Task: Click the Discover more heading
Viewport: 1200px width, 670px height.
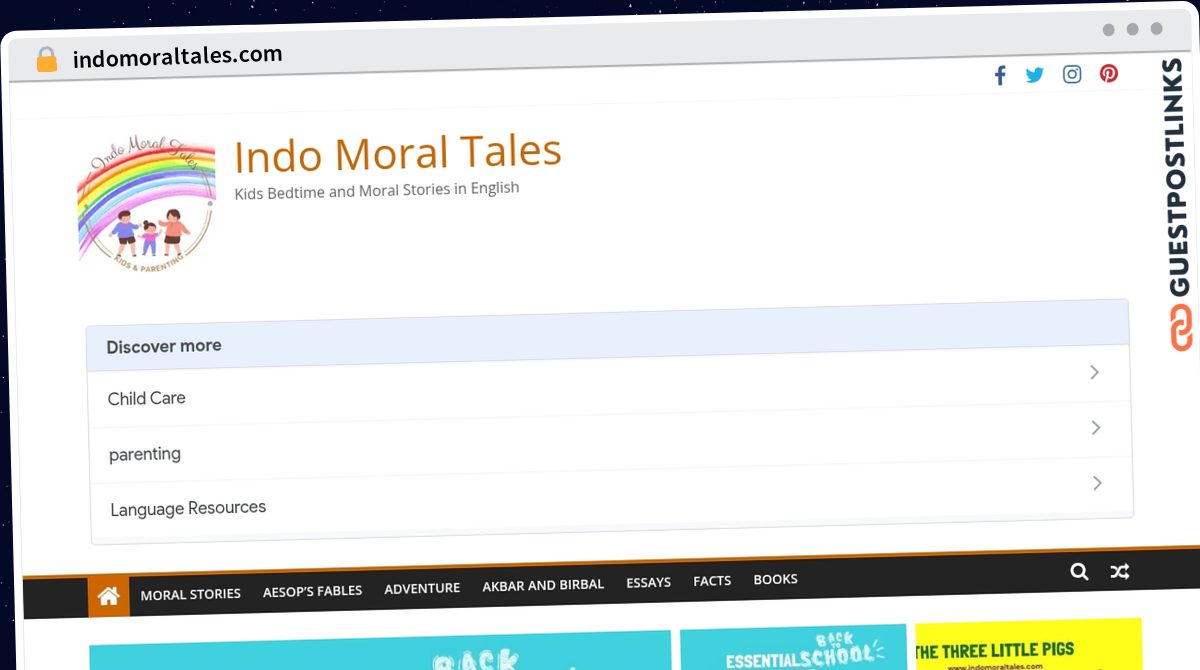Action: tap(164, 346)
